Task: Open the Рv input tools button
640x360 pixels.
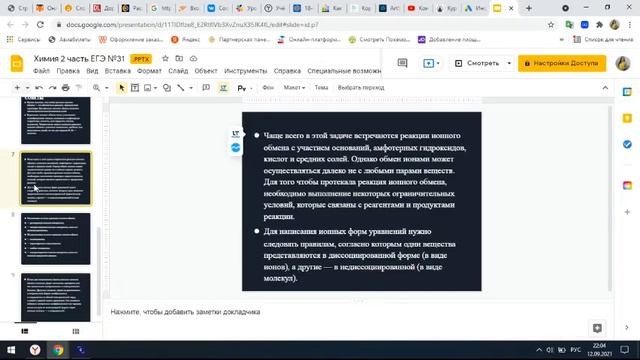Action: coord(242,88)
